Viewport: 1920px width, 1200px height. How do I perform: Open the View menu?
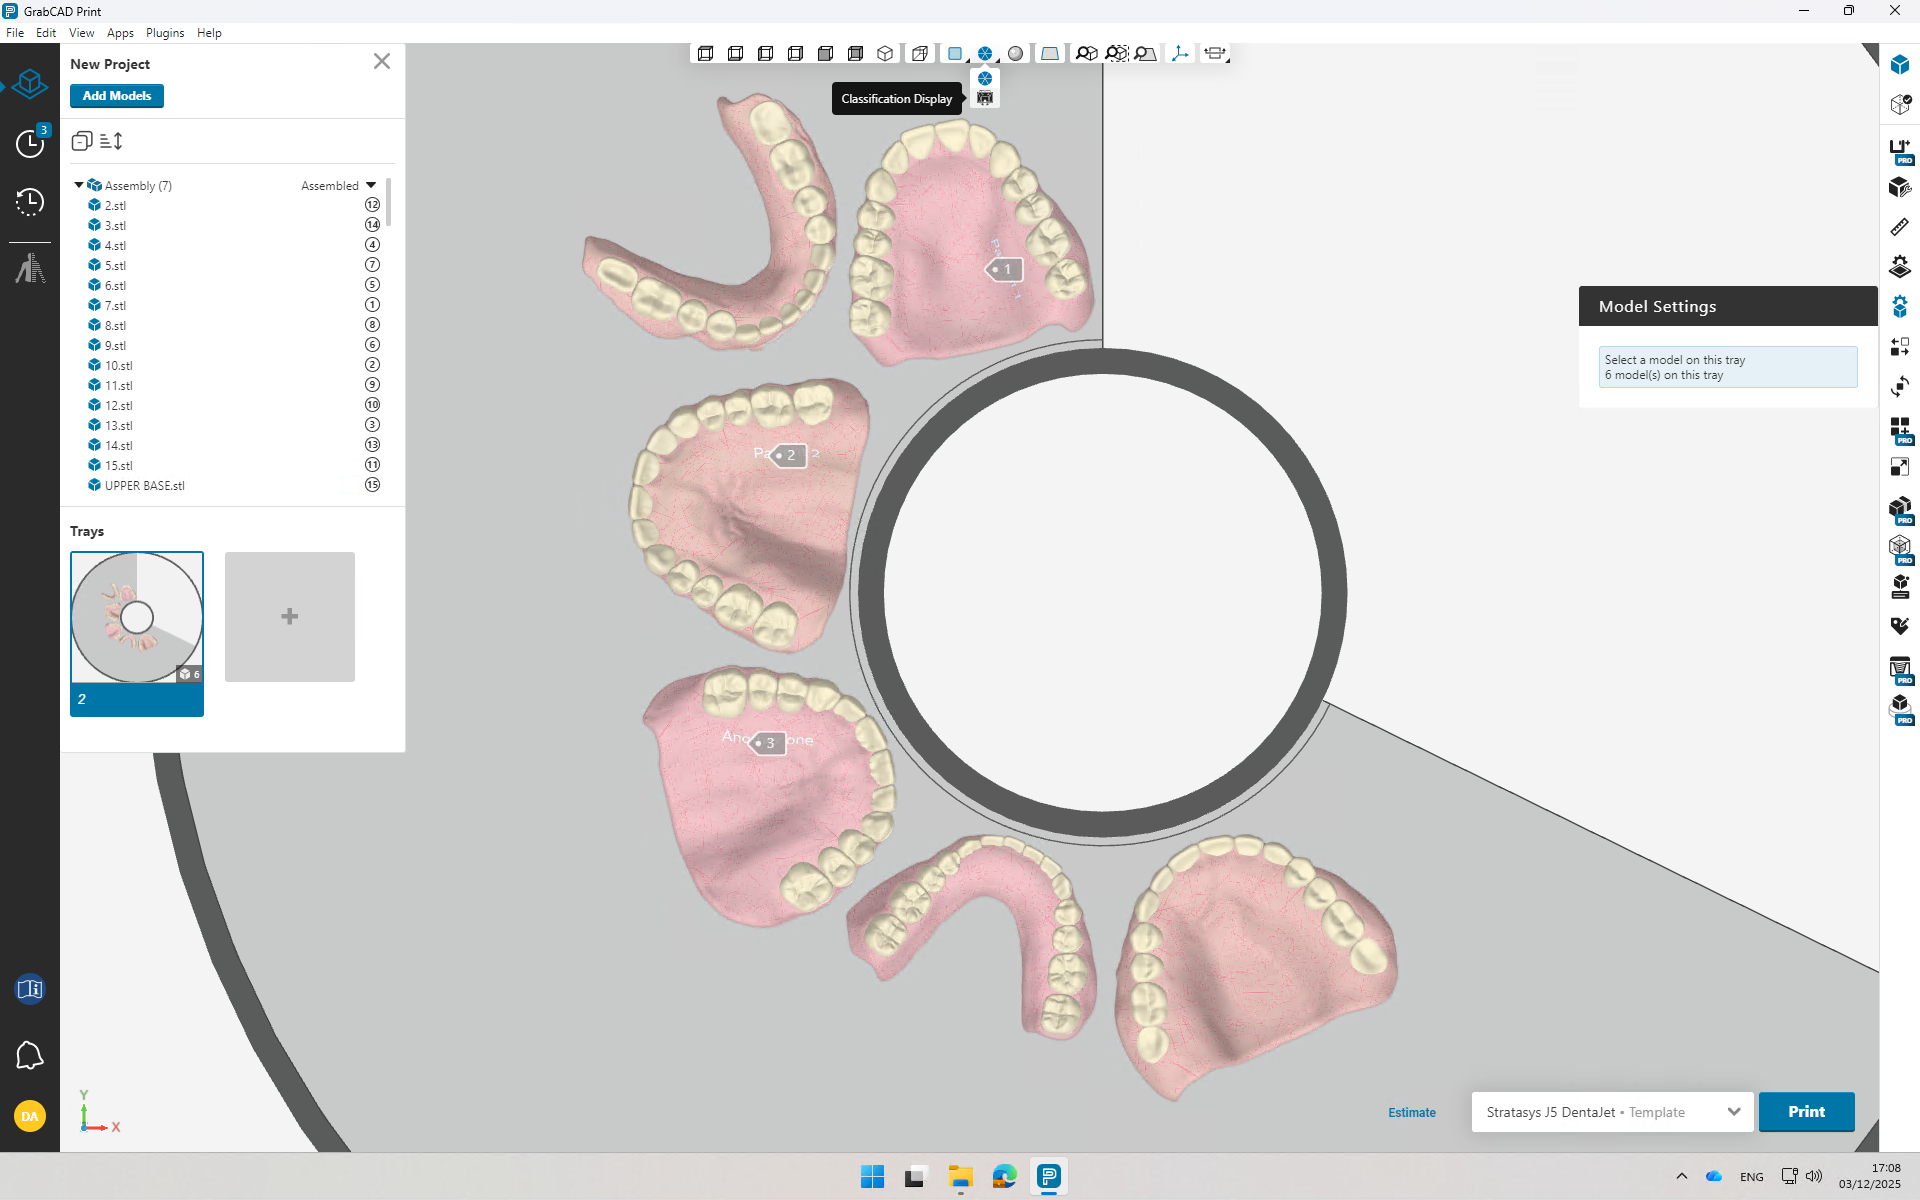(x=81, y=33)
